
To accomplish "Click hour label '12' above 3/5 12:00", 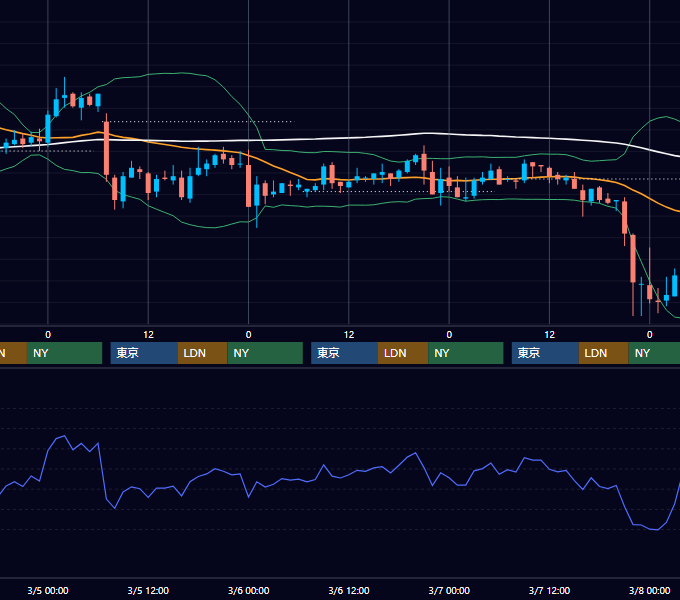I will (x=148, y=335).
